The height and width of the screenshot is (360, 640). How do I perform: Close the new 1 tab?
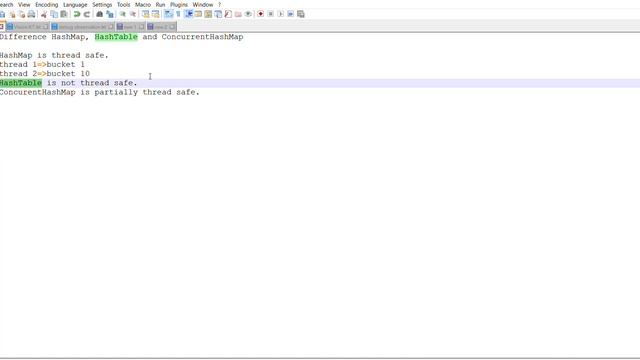(x=141, y=27)
